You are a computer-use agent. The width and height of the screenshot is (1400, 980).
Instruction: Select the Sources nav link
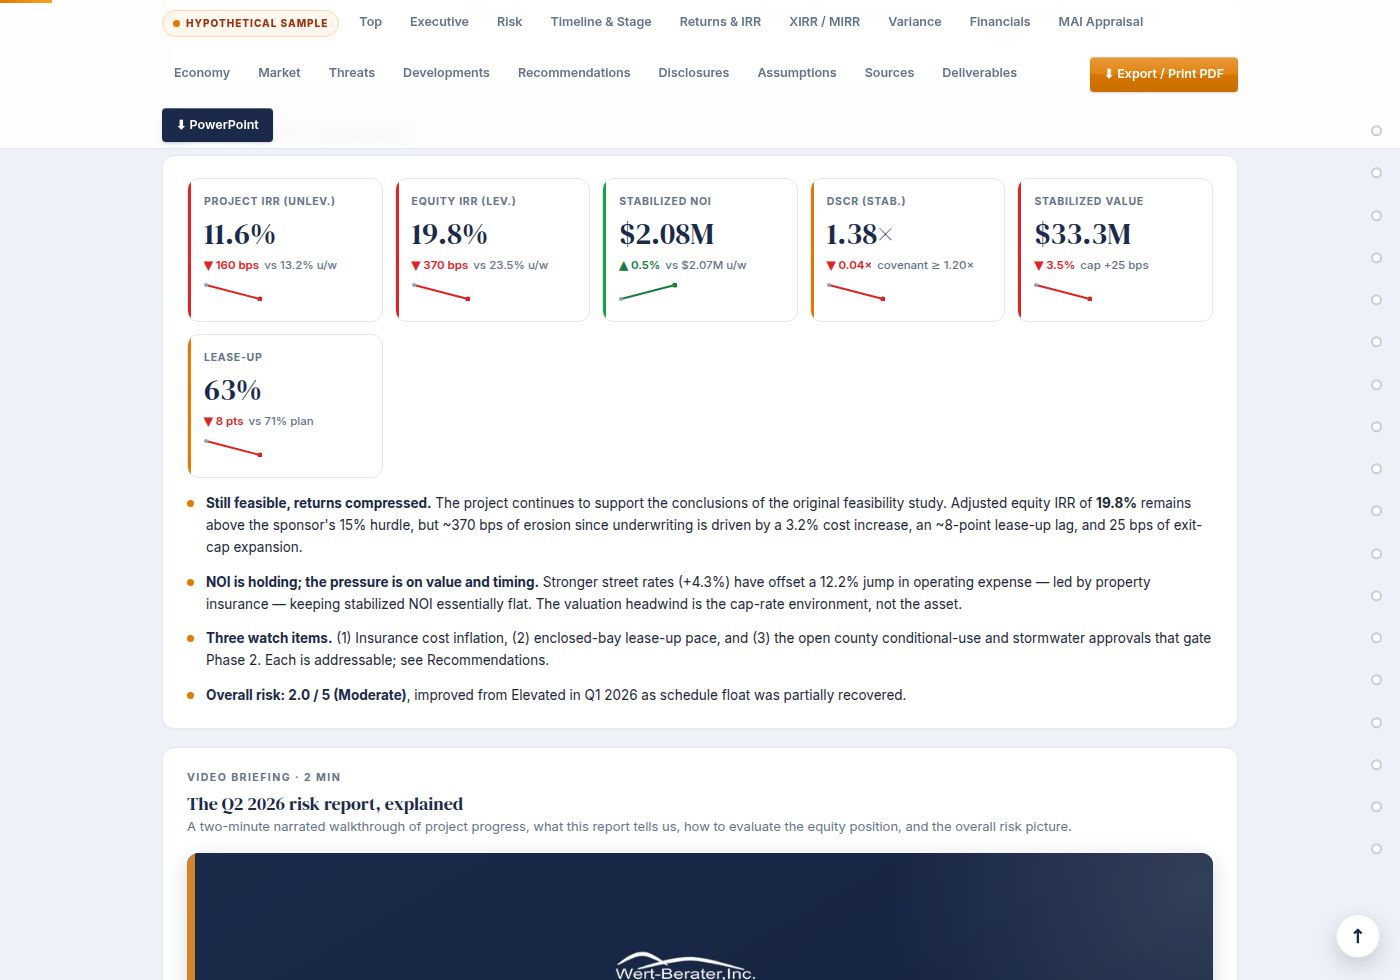point(889,73)
